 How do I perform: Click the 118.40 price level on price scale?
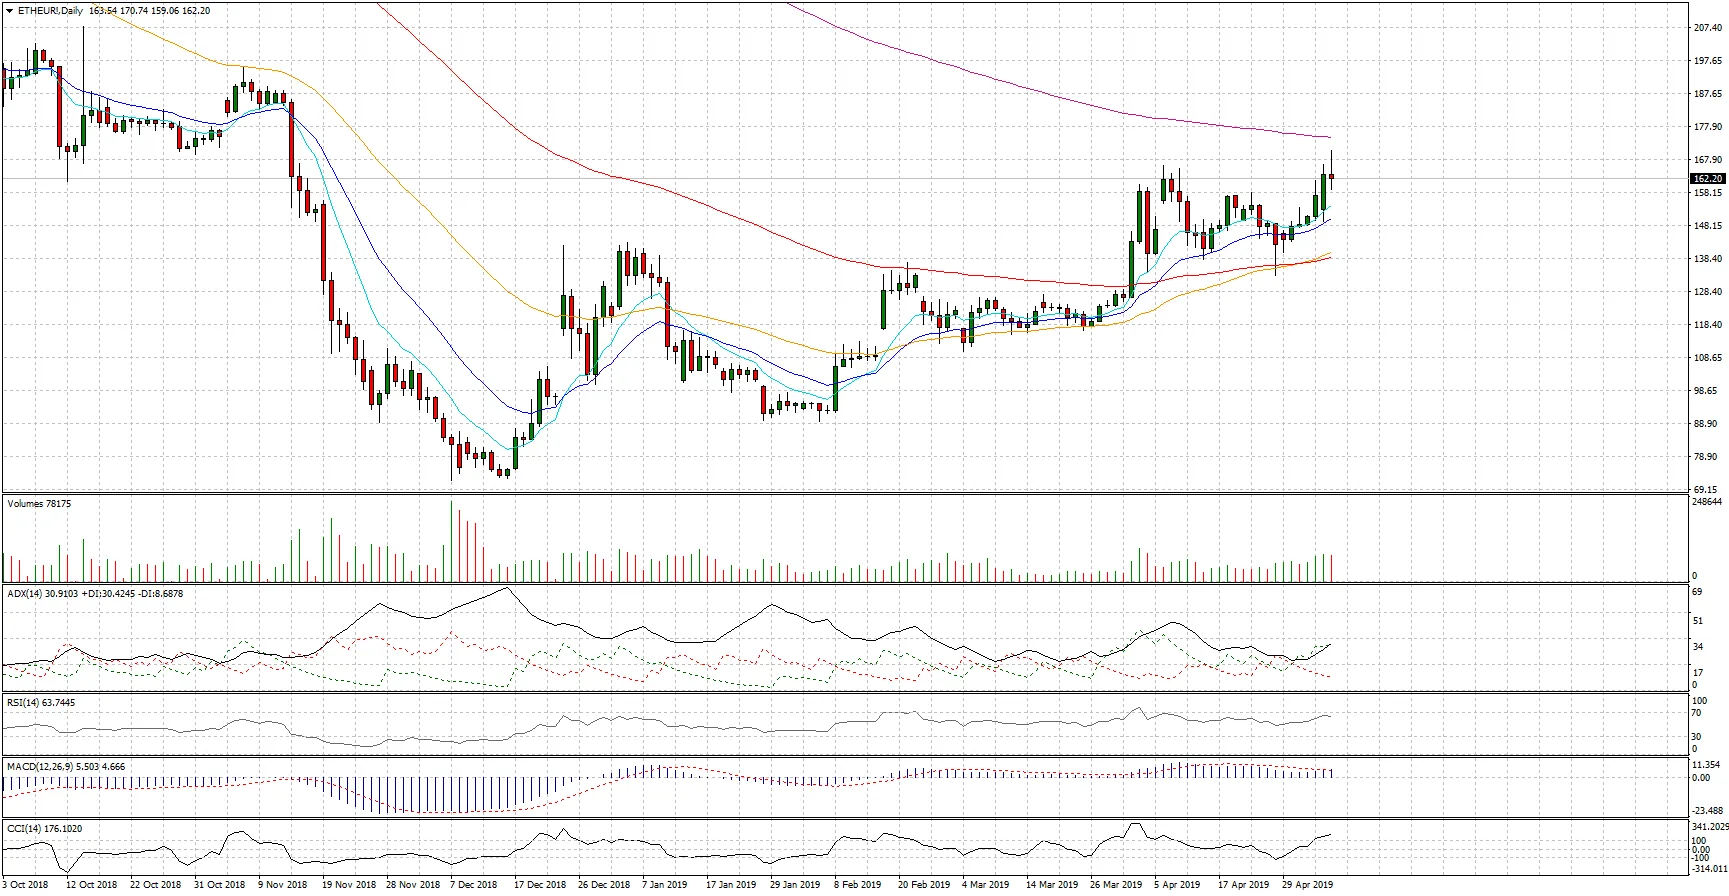(1708, 325)
